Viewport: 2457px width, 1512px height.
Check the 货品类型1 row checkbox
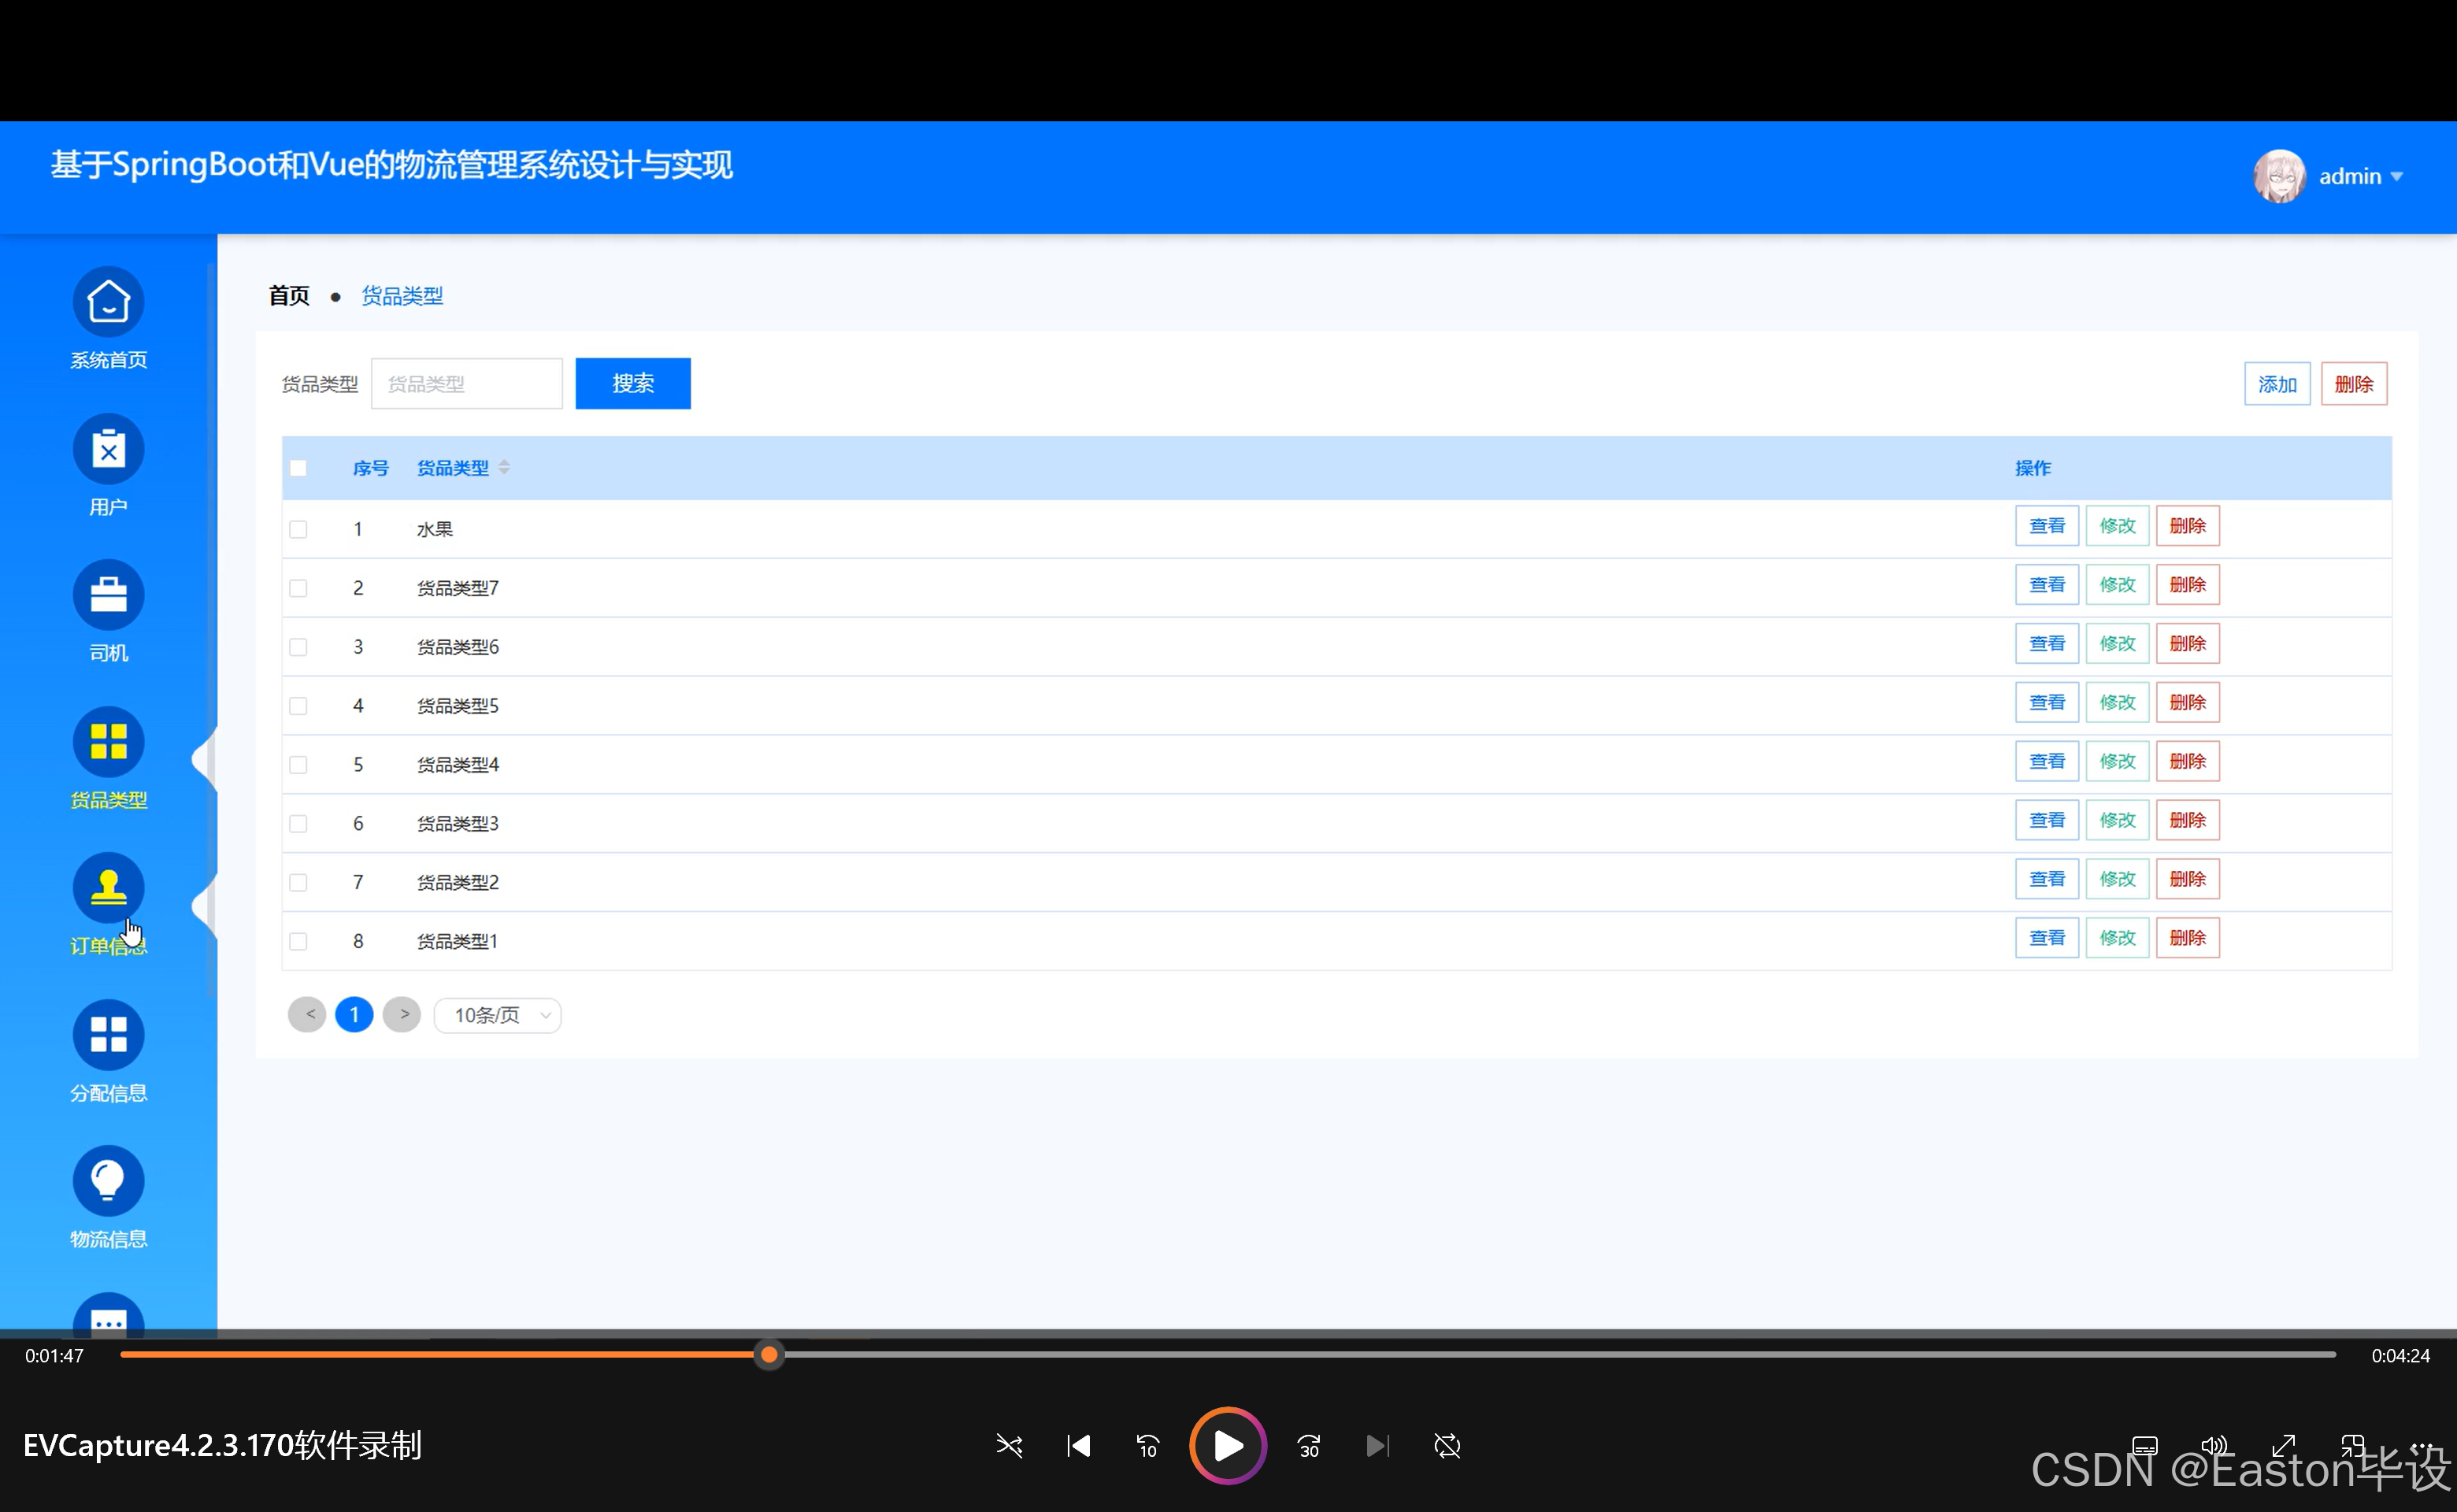click(298, 941)
